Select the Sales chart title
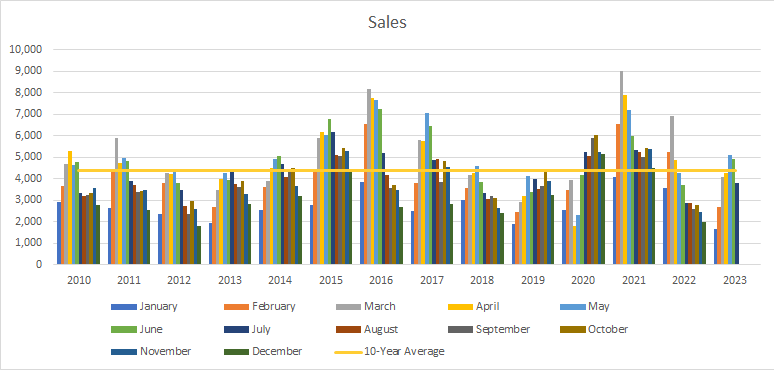 pyautogui.click(x=387, y=22)
